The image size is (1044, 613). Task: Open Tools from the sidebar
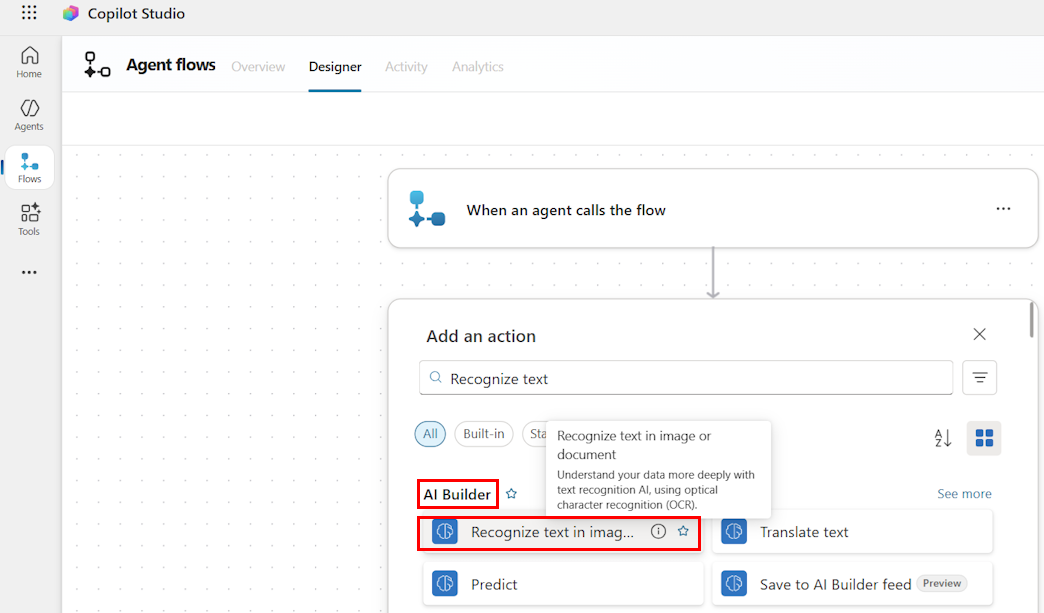(29, 220)
